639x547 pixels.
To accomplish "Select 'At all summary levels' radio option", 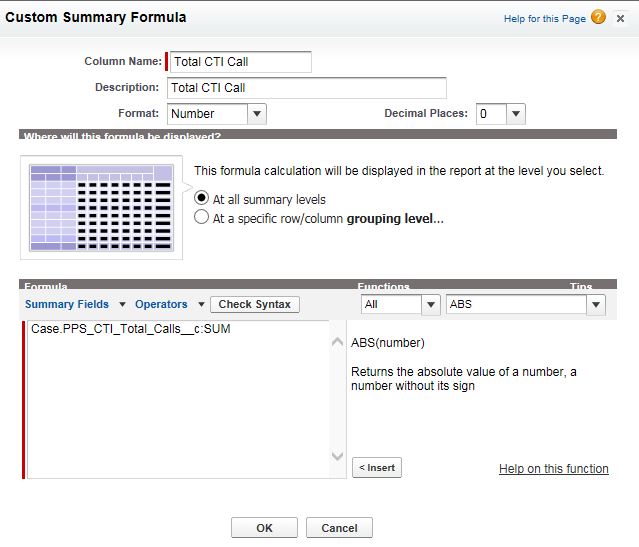I will point(202,199).
